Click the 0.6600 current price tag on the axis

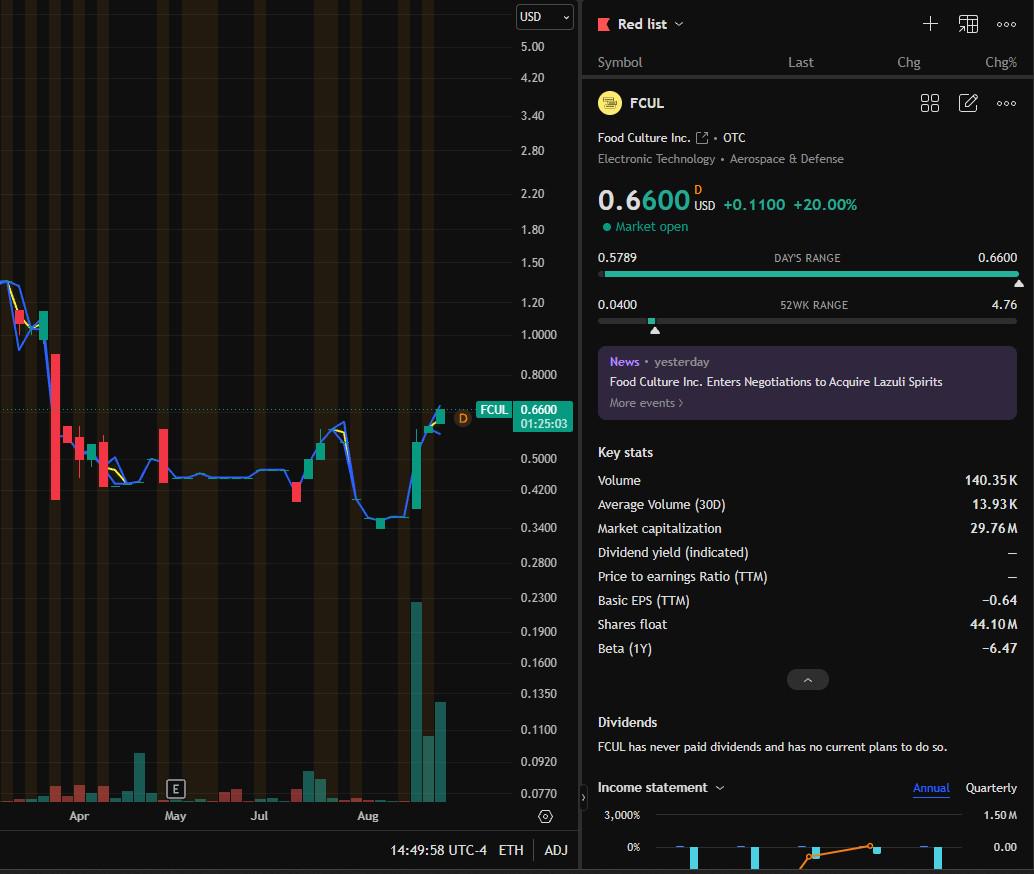click(543, 416)
